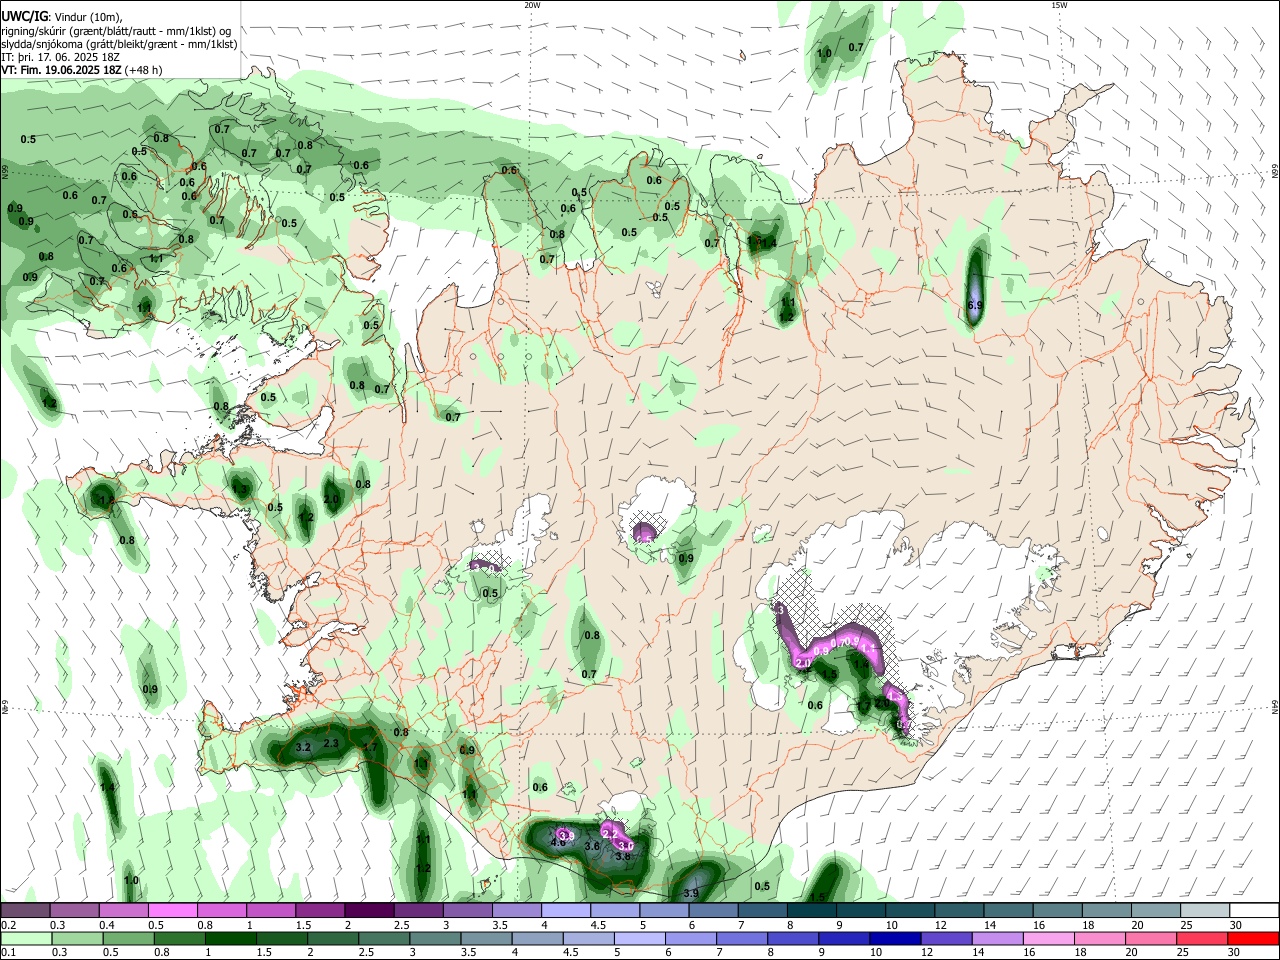Pick the medium green 0.5 swatch, lower scale
Viewport: 1280px width, 960px height.
click(x=128, y=938)
